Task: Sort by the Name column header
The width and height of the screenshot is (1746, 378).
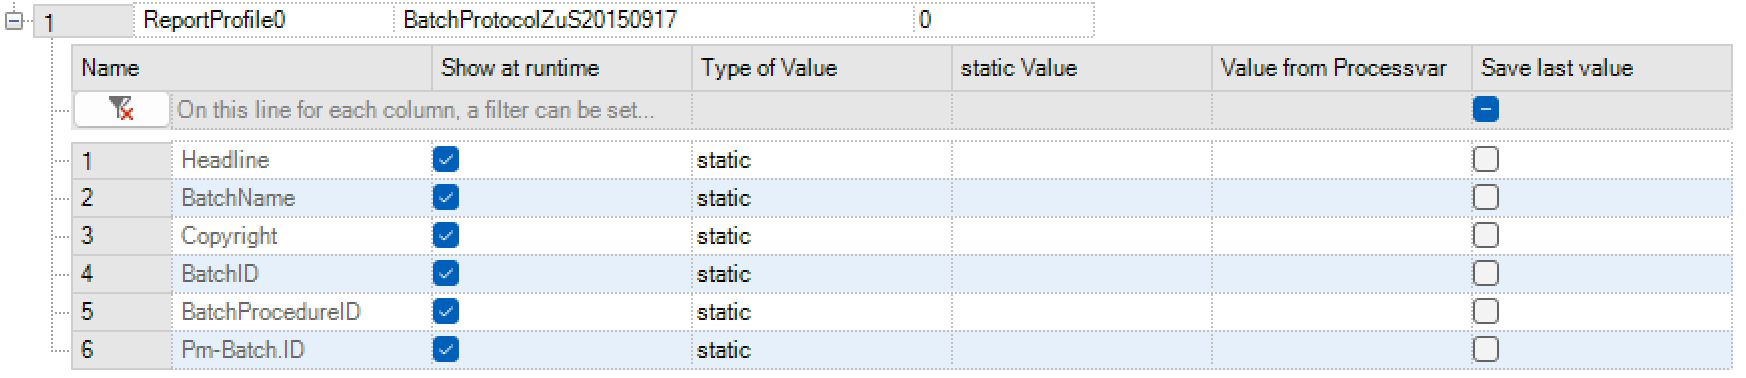Action: click(252, 68)
